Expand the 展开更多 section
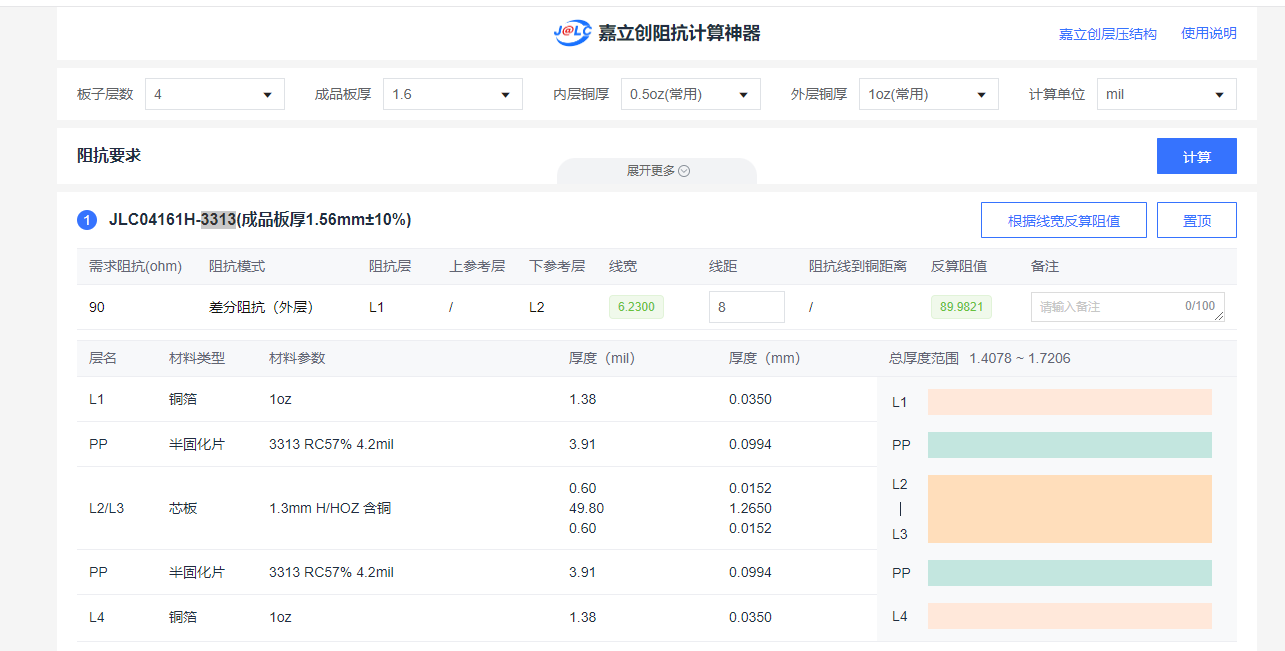Image resolution: width=1285 pixels, height=651 pixels. click(x=657, y=171)
